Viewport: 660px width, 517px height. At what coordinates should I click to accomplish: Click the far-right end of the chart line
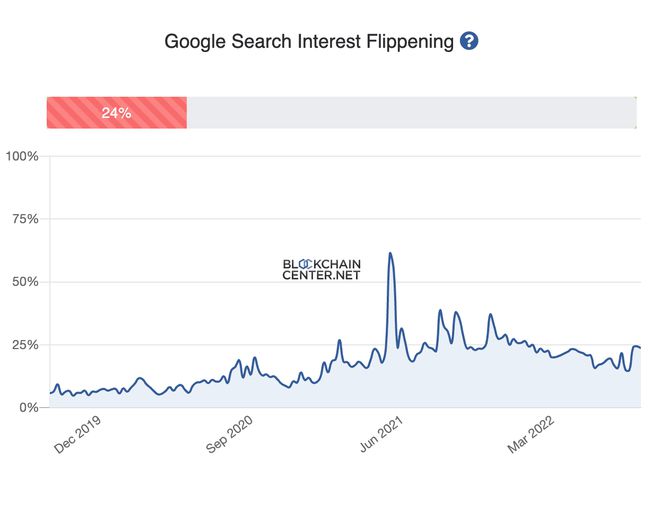640,348
